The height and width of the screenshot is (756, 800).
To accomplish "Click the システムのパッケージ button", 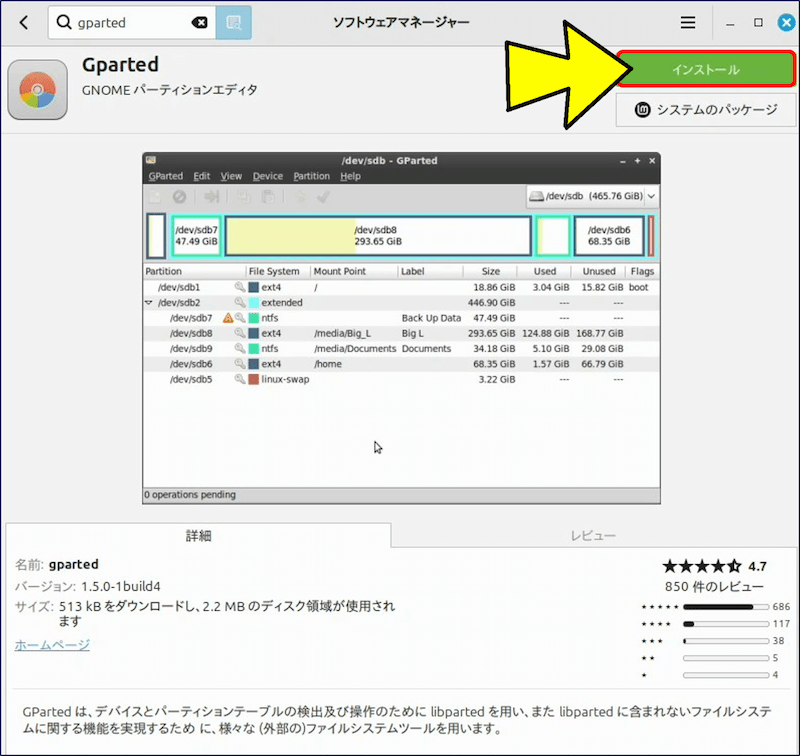I will pyautogui.click(x=707, y=110).
